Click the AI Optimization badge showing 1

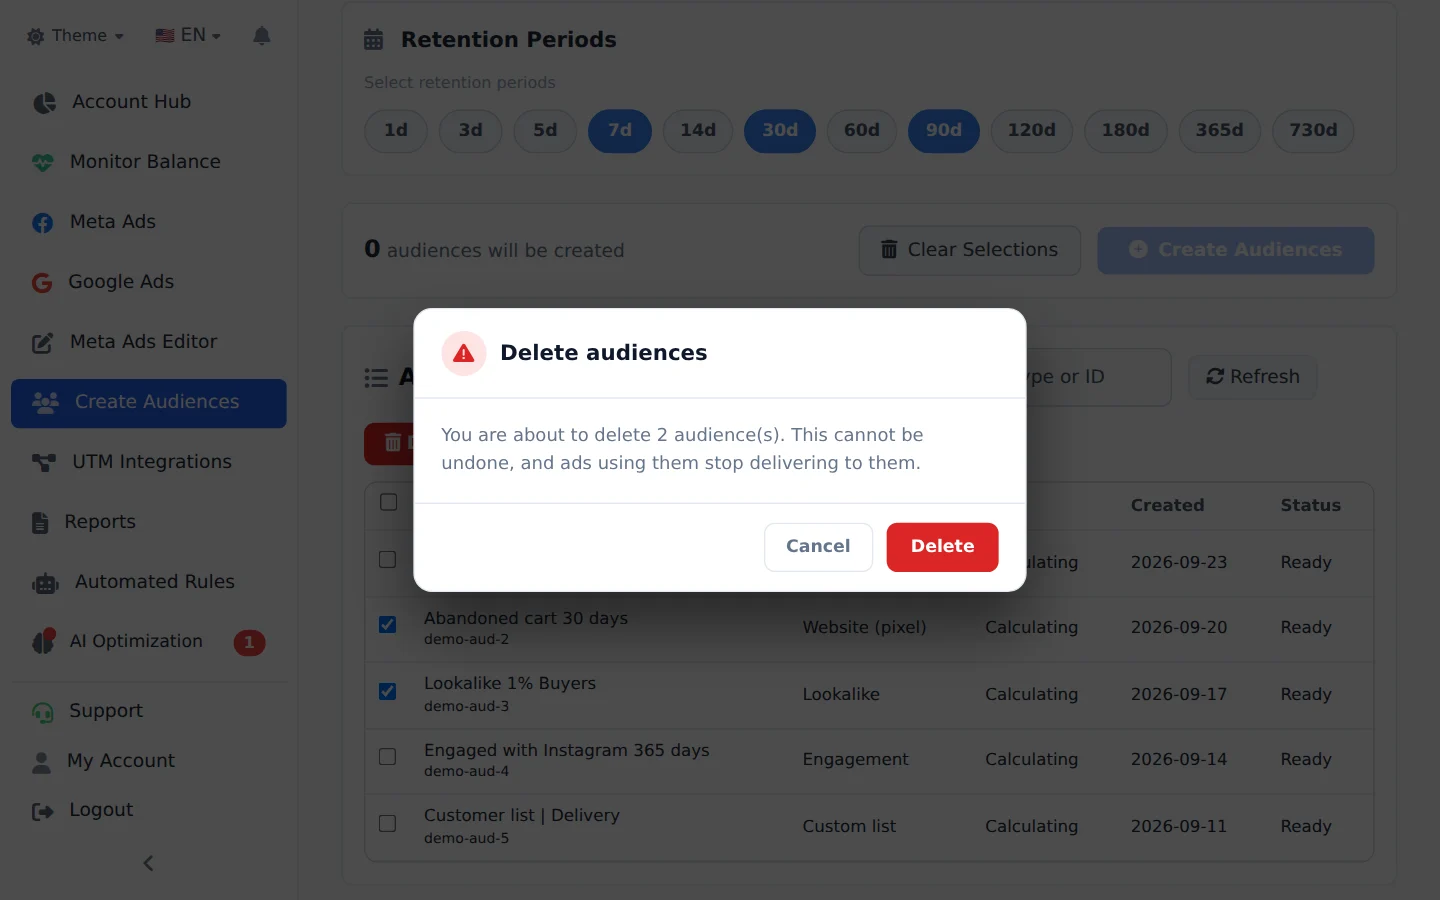tap(249, 643)
